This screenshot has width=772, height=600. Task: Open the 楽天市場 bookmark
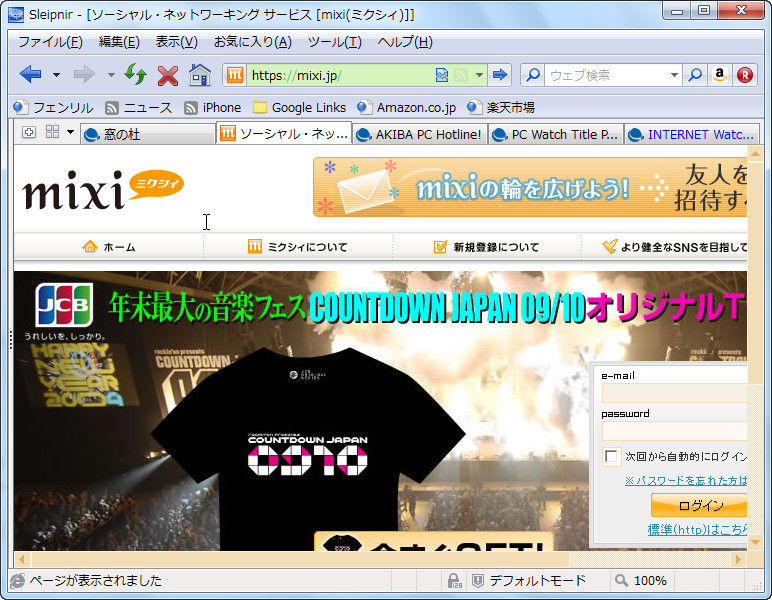click(501, 107)
